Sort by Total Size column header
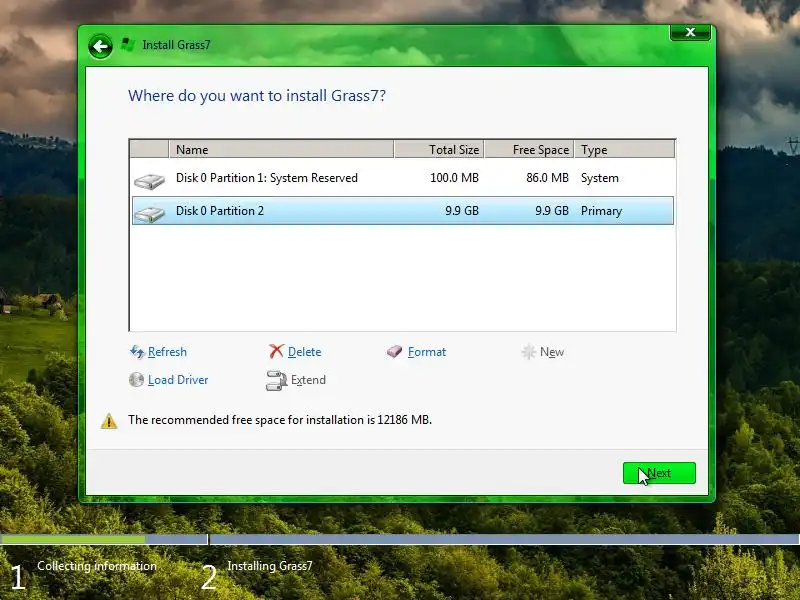This screenshot has width=800, height=600. [439, 149]
